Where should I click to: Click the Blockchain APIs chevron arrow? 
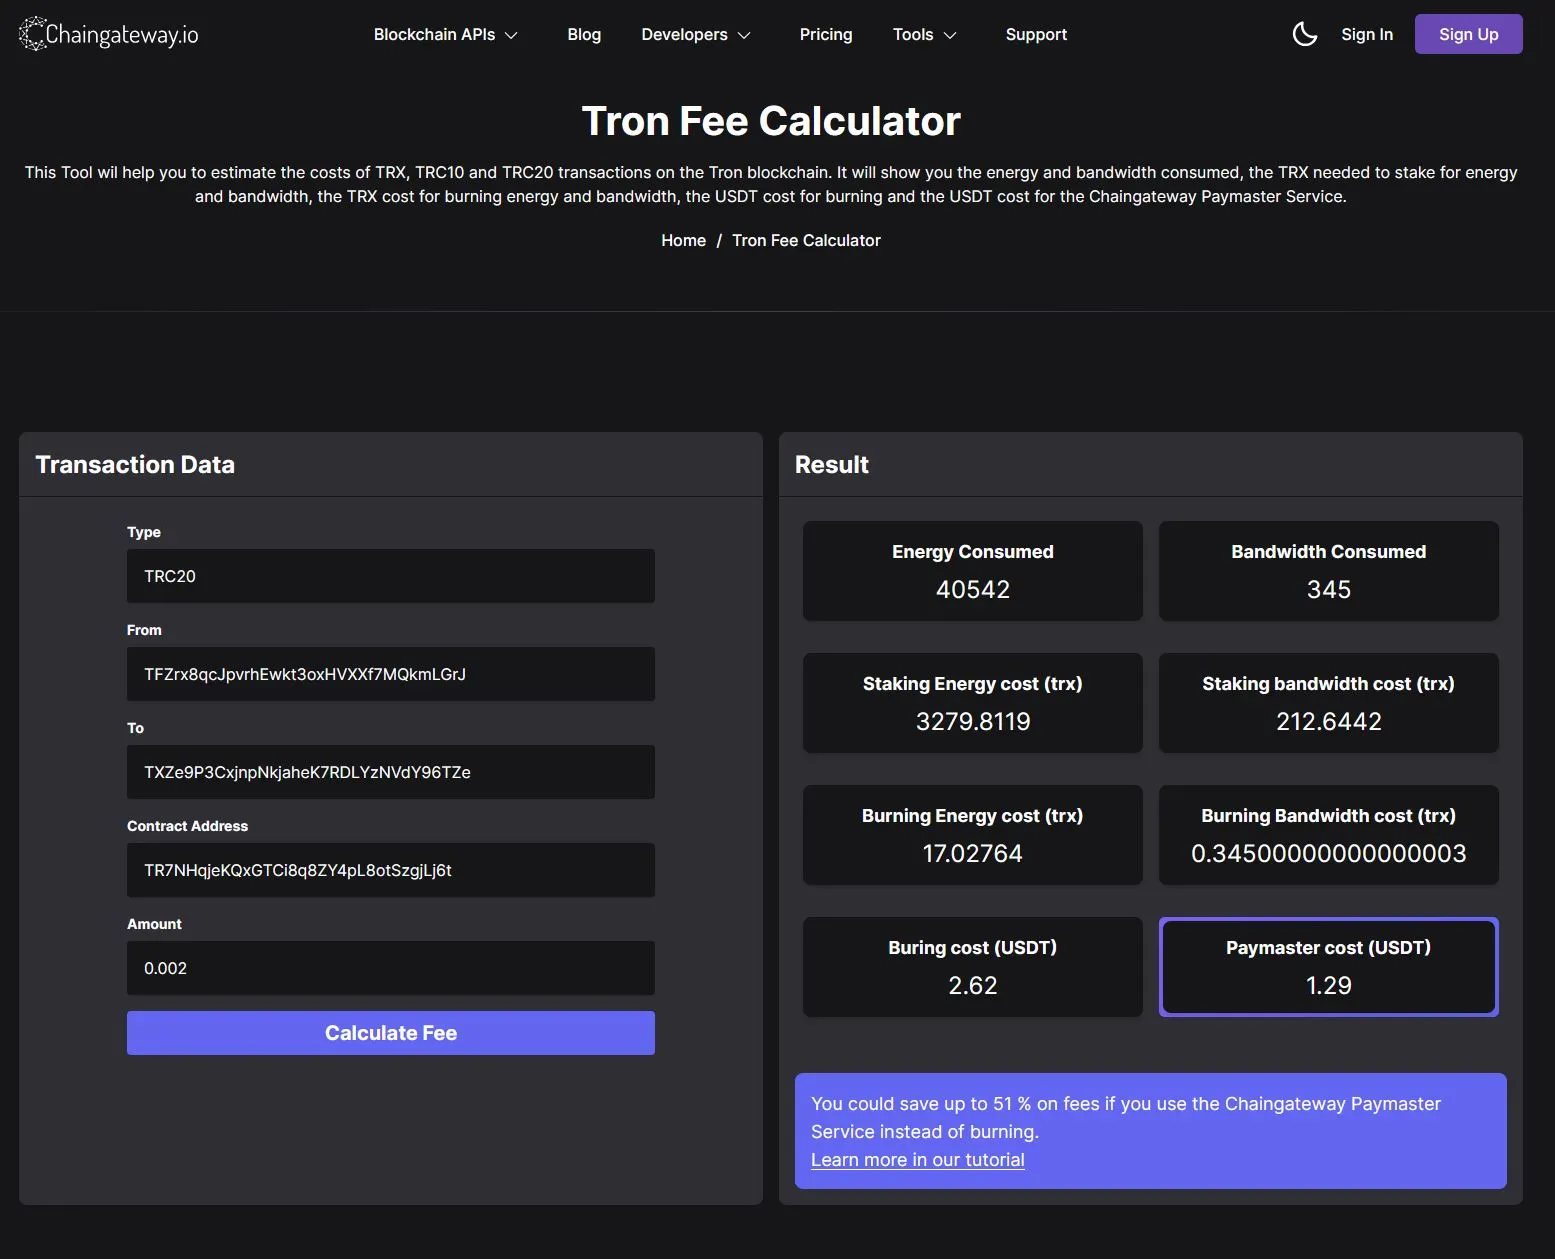[511, 35]
